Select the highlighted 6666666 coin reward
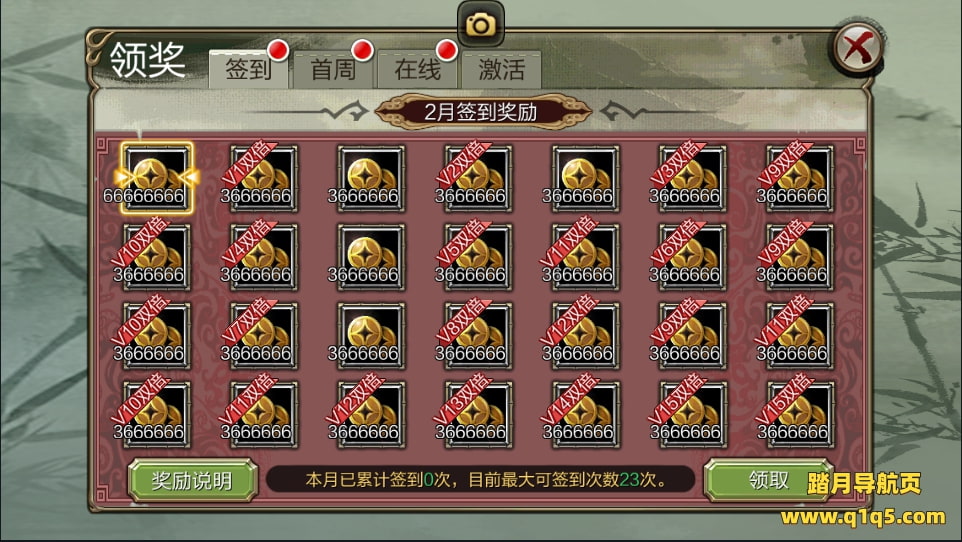The width and height of the screenshot is (962, 542). (x=156, y=178)
